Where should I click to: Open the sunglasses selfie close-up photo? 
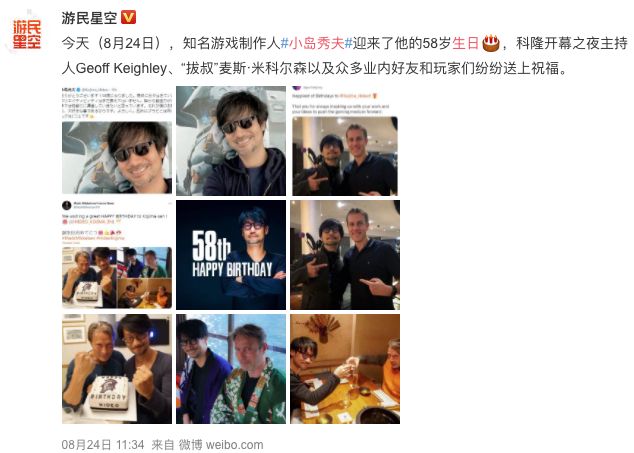[231, 141]
